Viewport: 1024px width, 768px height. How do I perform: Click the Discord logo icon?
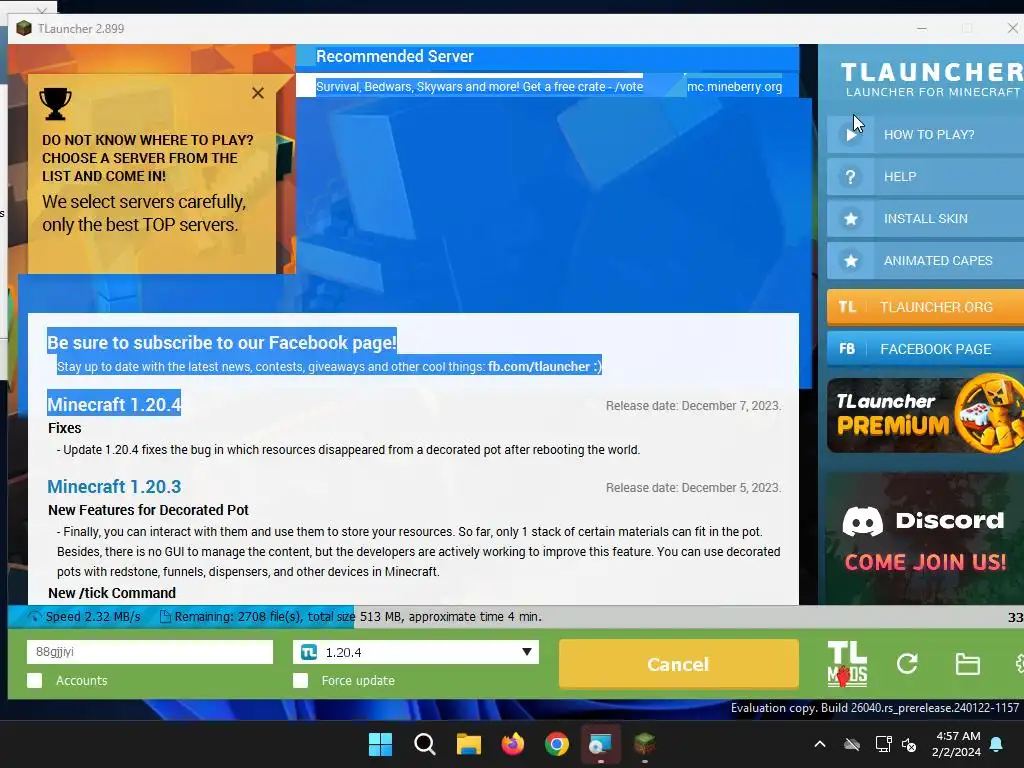(x=863, y=521)
